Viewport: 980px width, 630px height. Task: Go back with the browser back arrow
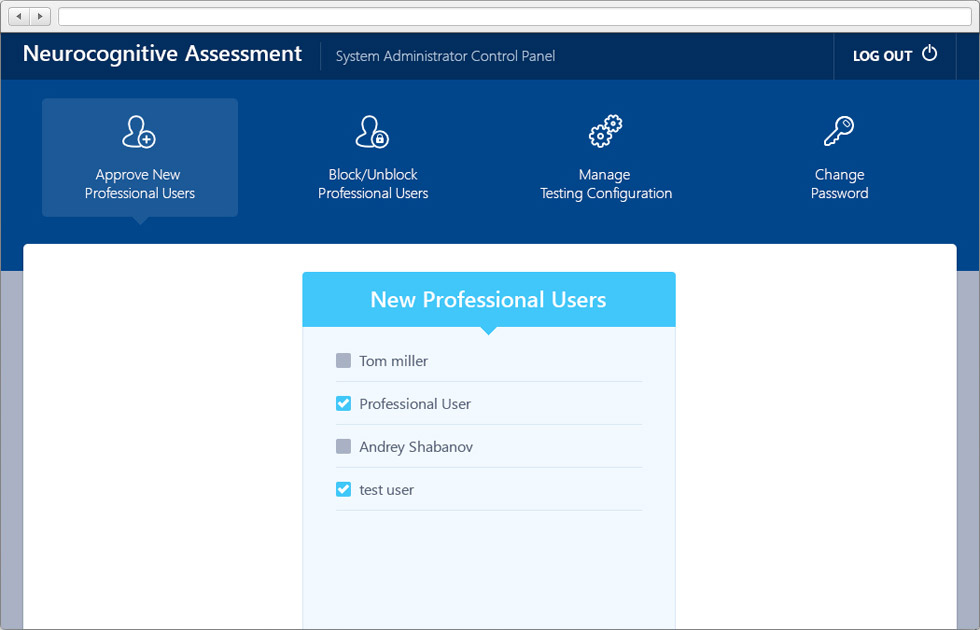19,16
